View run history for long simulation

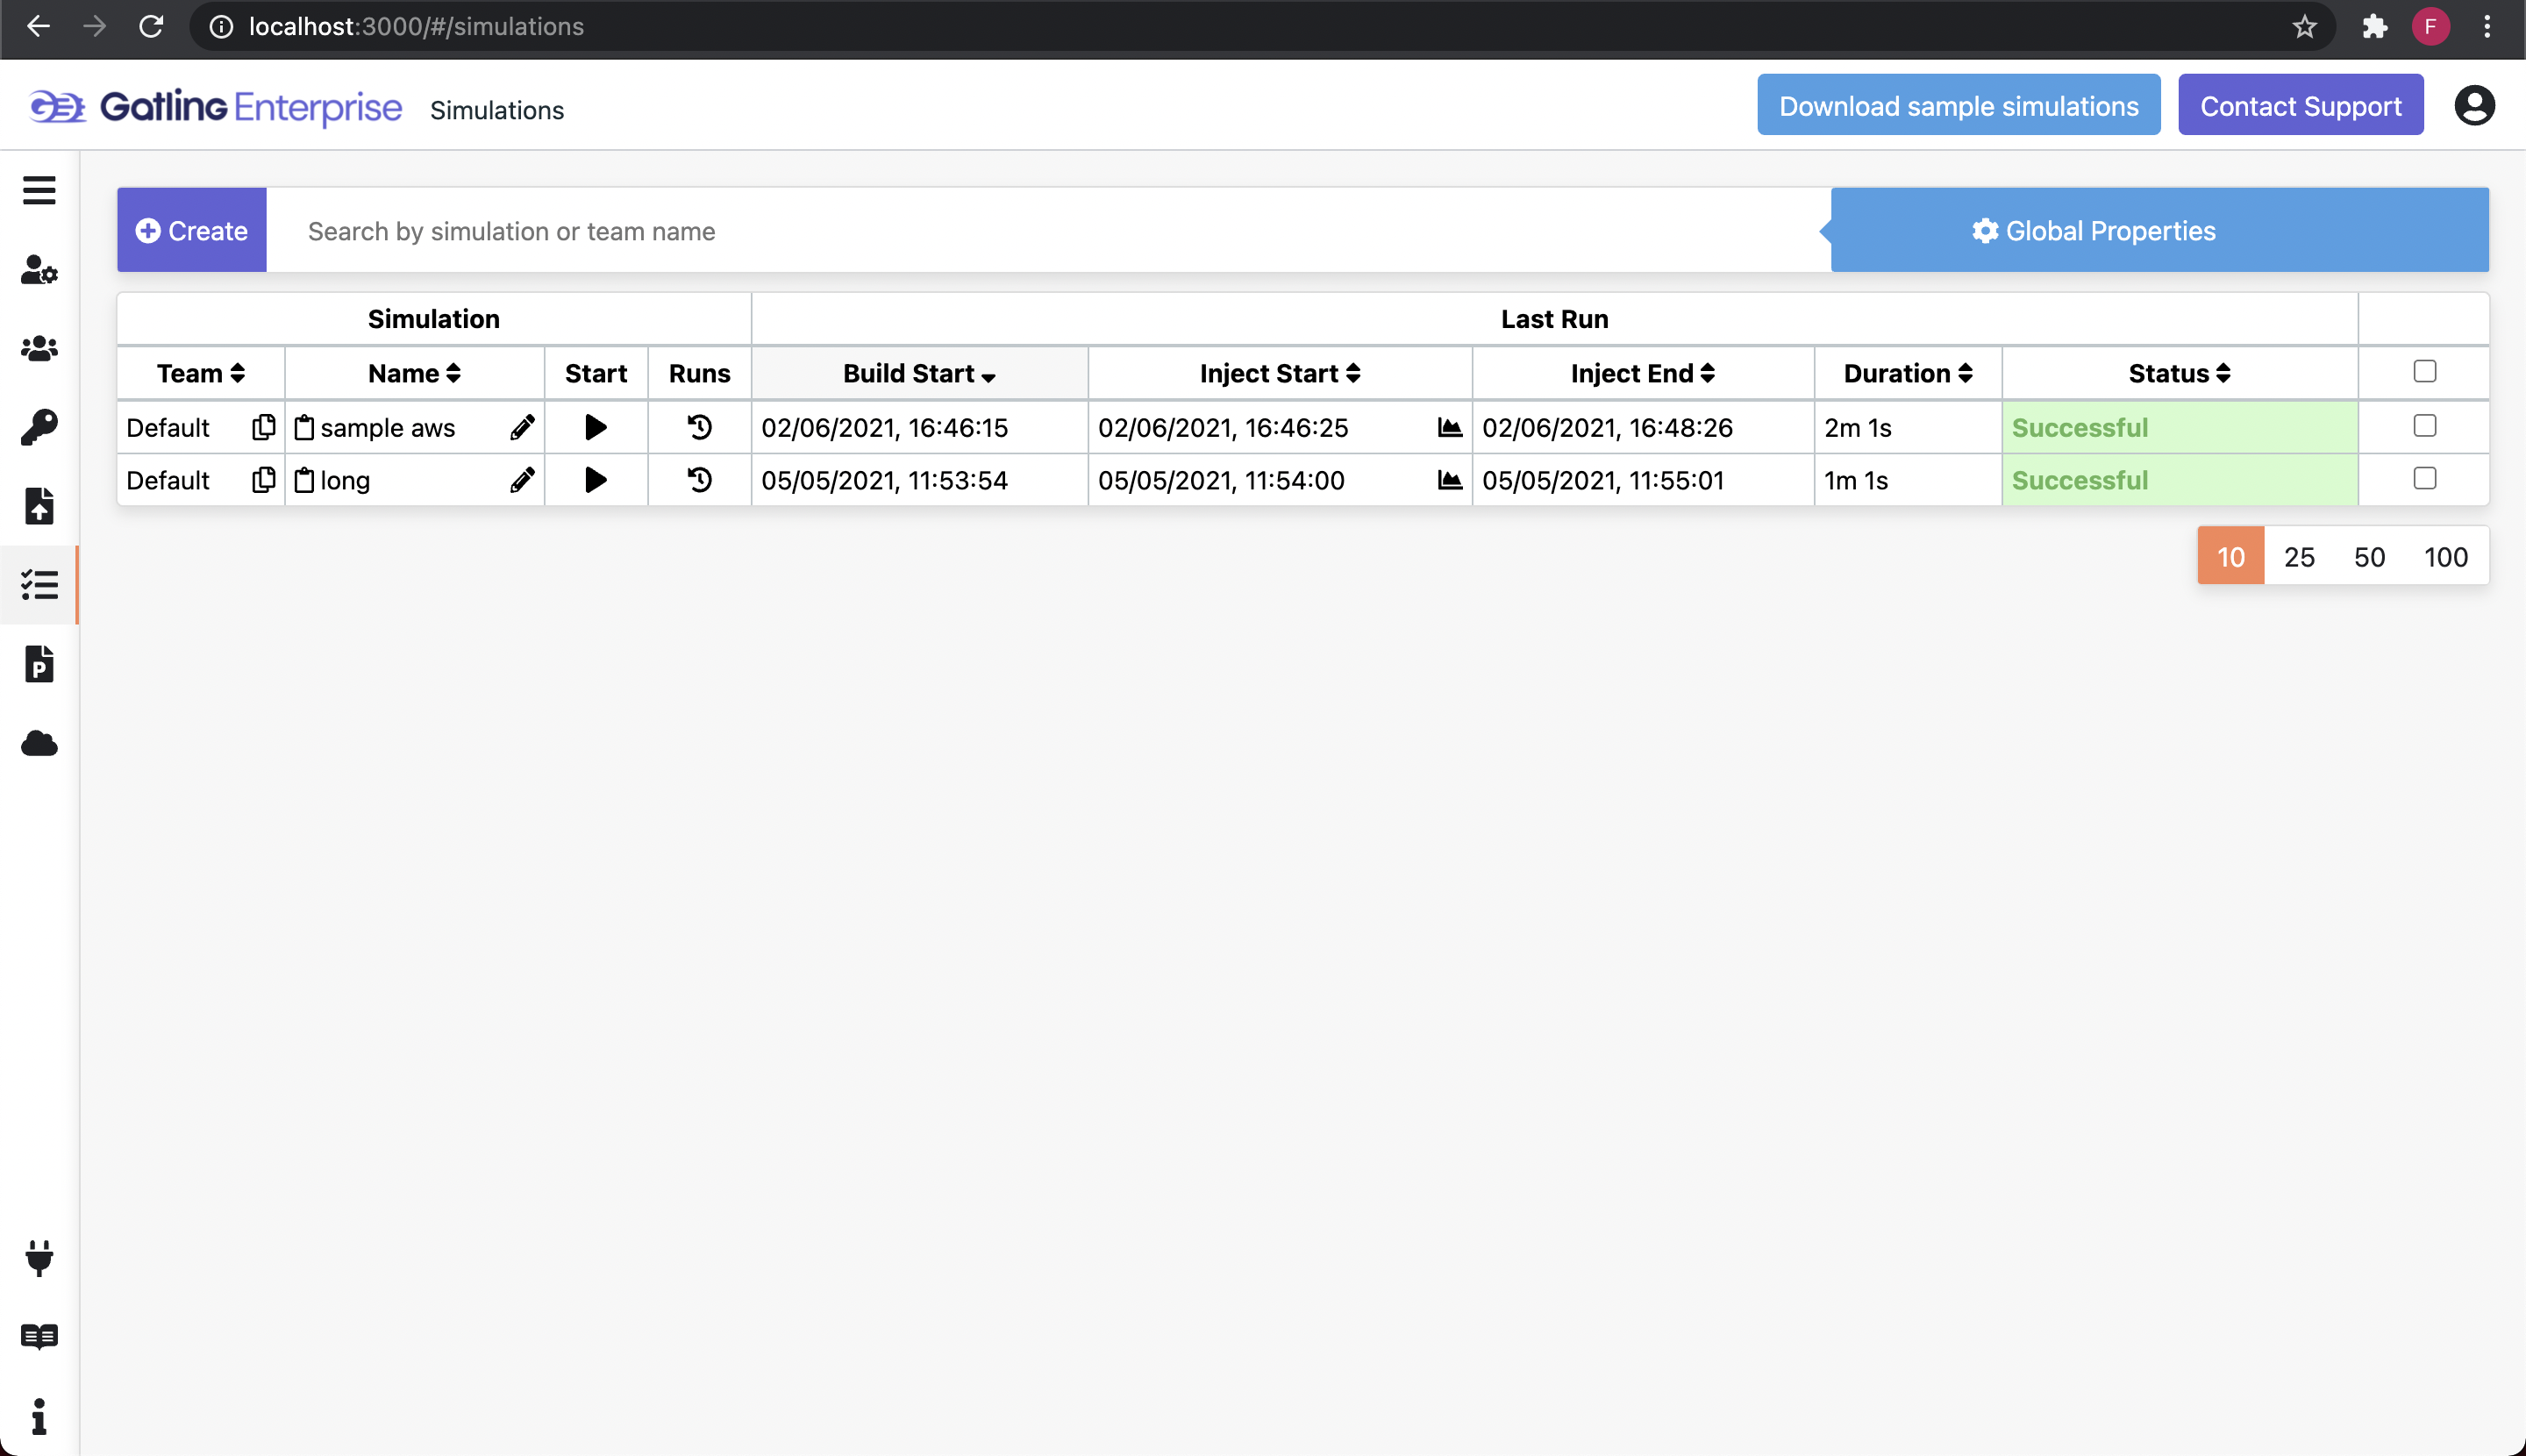click(699, 479)
